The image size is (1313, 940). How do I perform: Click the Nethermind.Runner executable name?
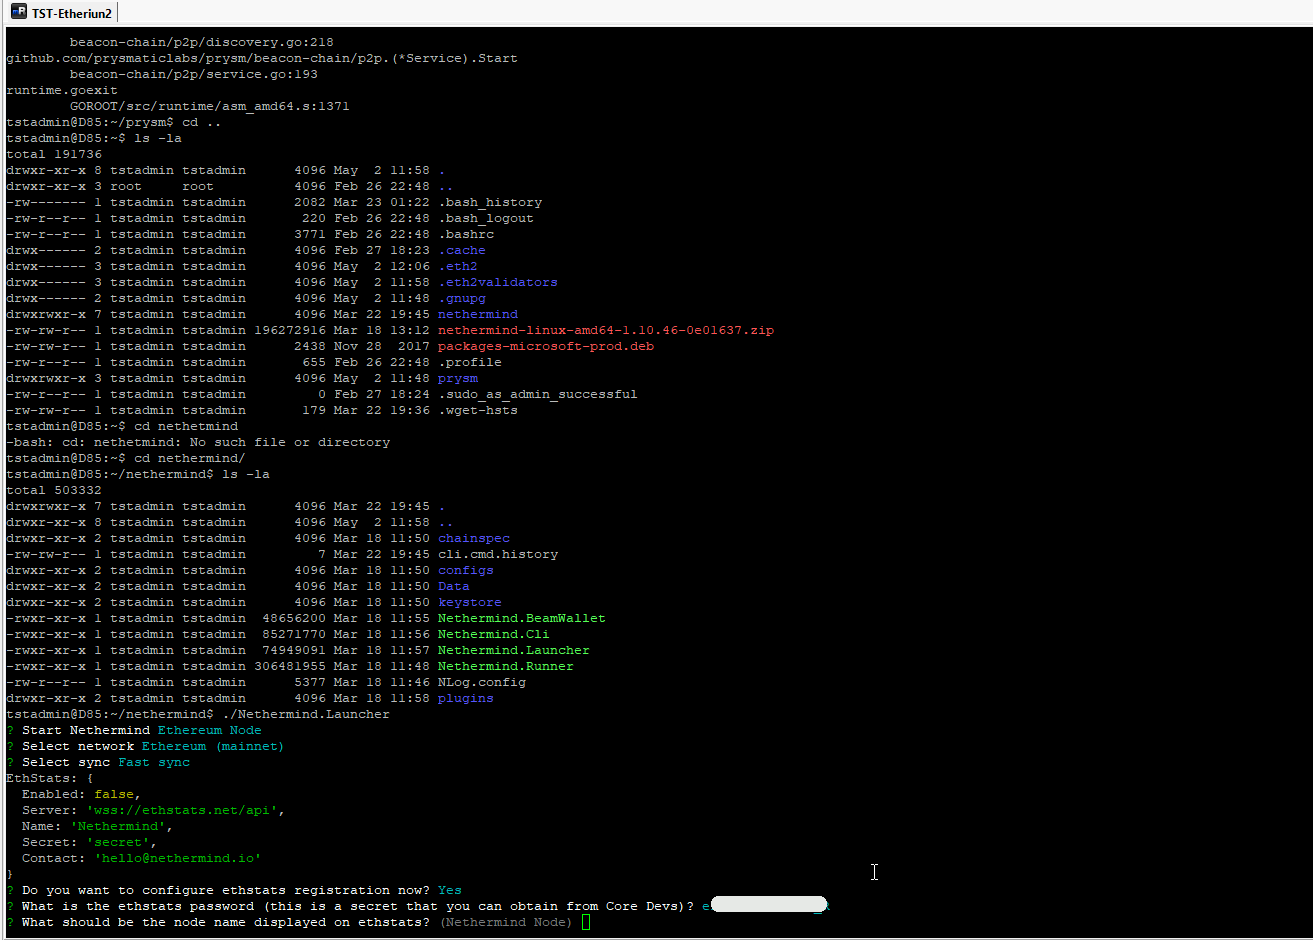(506, 666)
